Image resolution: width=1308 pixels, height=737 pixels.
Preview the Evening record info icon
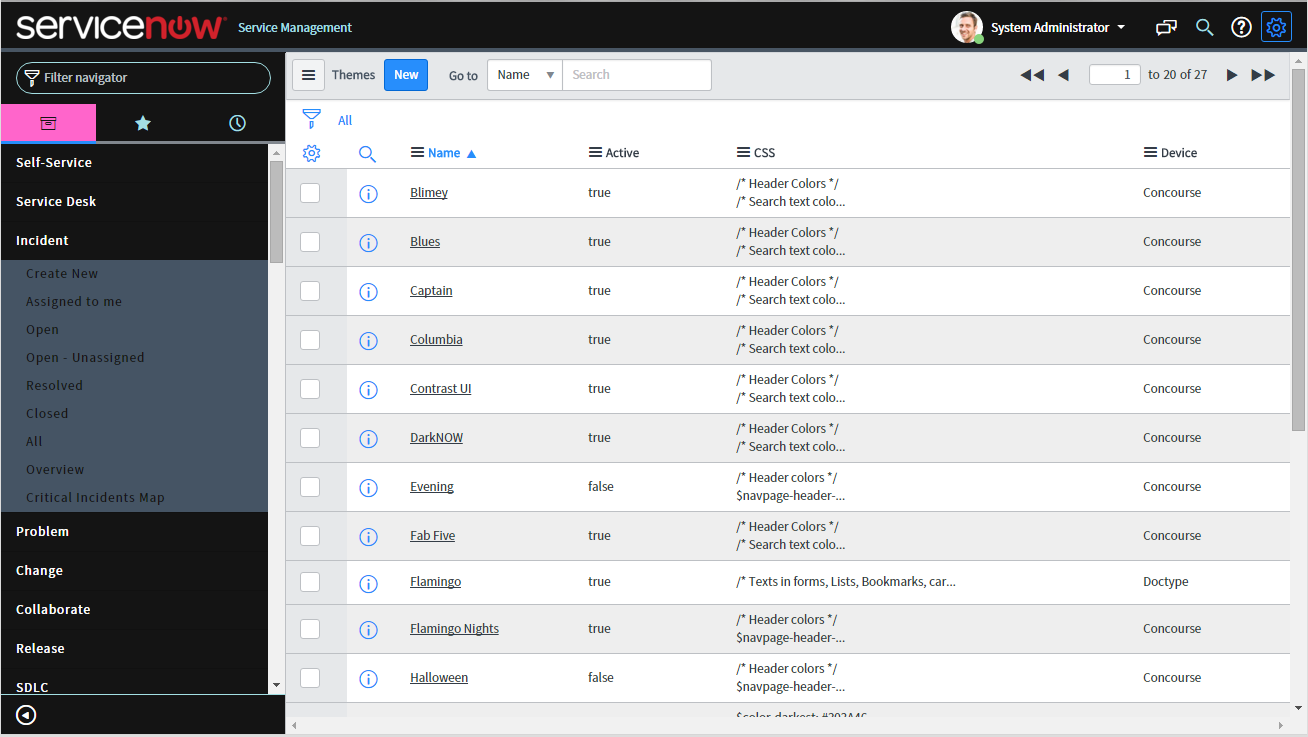click(x=368, y=488)
